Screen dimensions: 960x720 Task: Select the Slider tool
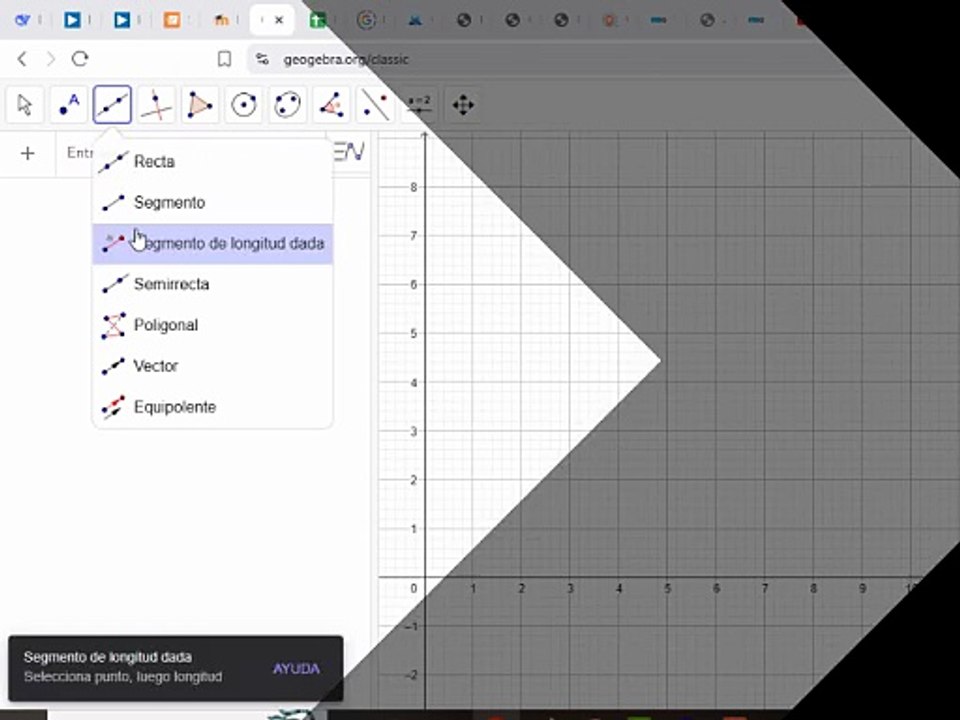pos(419,105)
